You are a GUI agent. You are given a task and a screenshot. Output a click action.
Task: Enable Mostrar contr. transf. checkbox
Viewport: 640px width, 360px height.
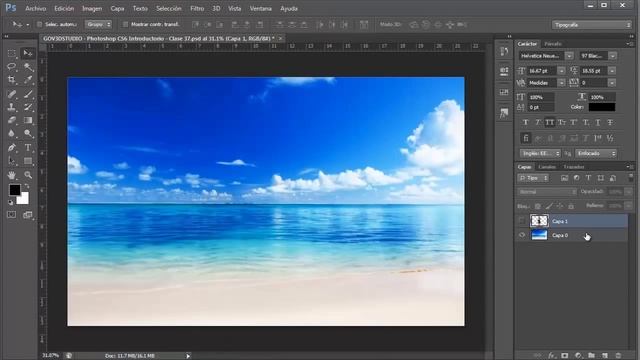125,24
